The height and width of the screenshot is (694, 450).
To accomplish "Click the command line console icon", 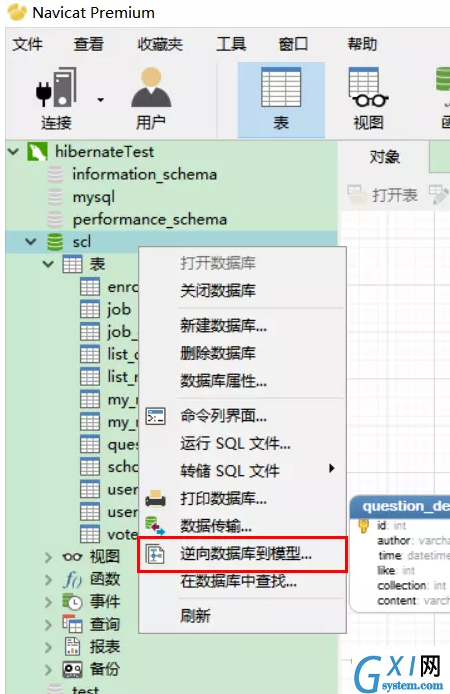I will pos(156,416).
